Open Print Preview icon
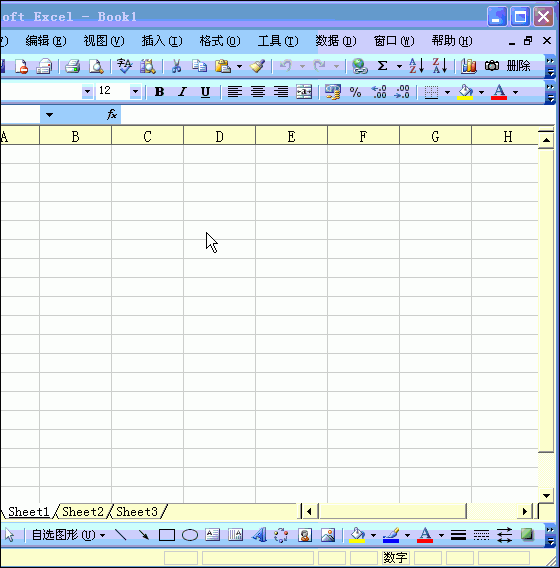This screenshot has height=568, width=560. click(96, 66)
